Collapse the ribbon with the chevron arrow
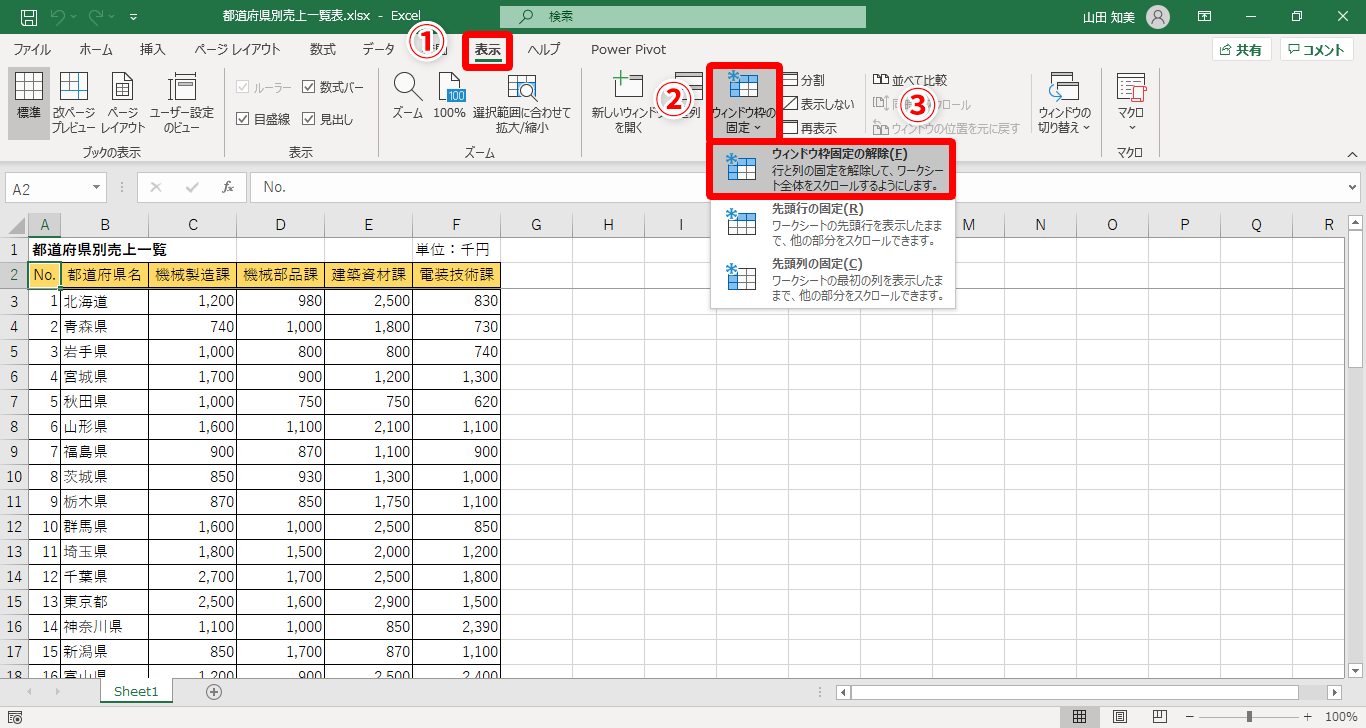The height and width of the screenshot is (728, 1366). (x=1353, y=154)
